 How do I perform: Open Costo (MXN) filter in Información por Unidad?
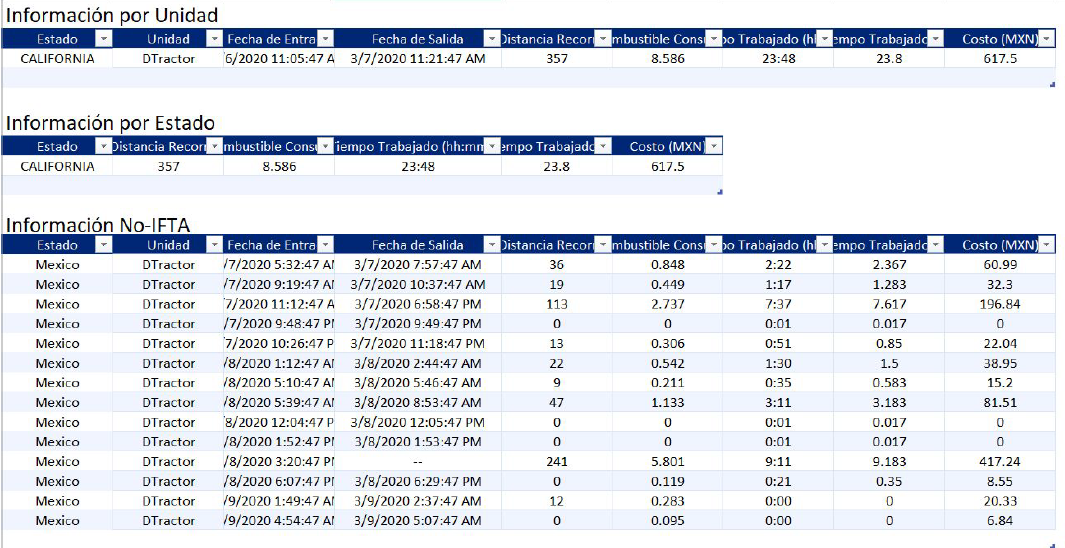(1047, 39)
